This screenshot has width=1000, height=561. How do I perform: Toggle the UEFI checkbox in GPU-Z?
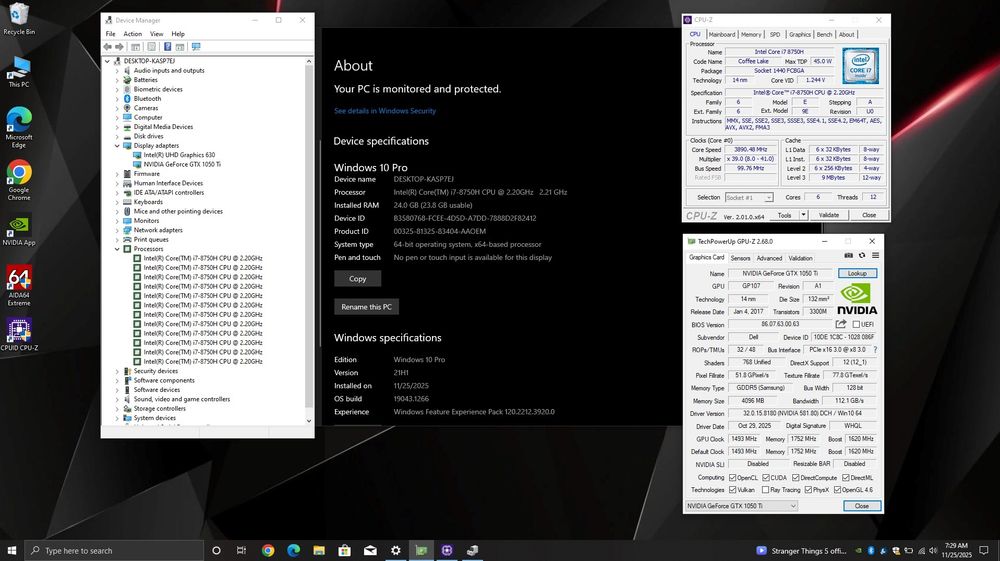[x=857, y=324]
